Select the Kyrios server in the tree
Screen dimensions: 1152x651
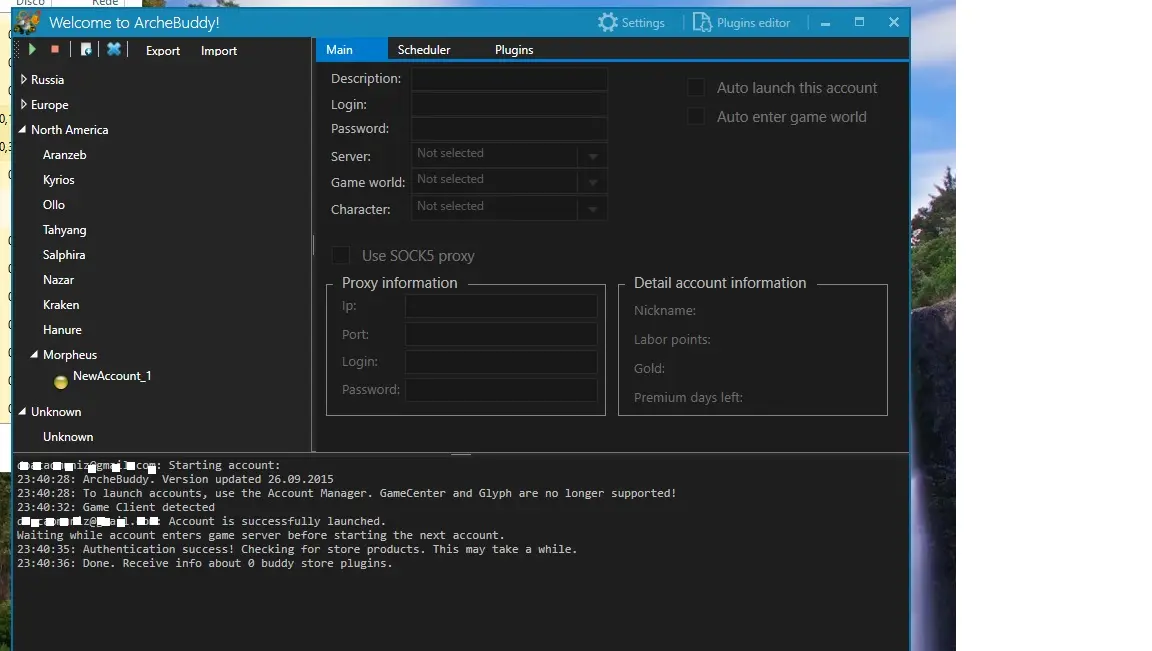(x=59, y=180)
